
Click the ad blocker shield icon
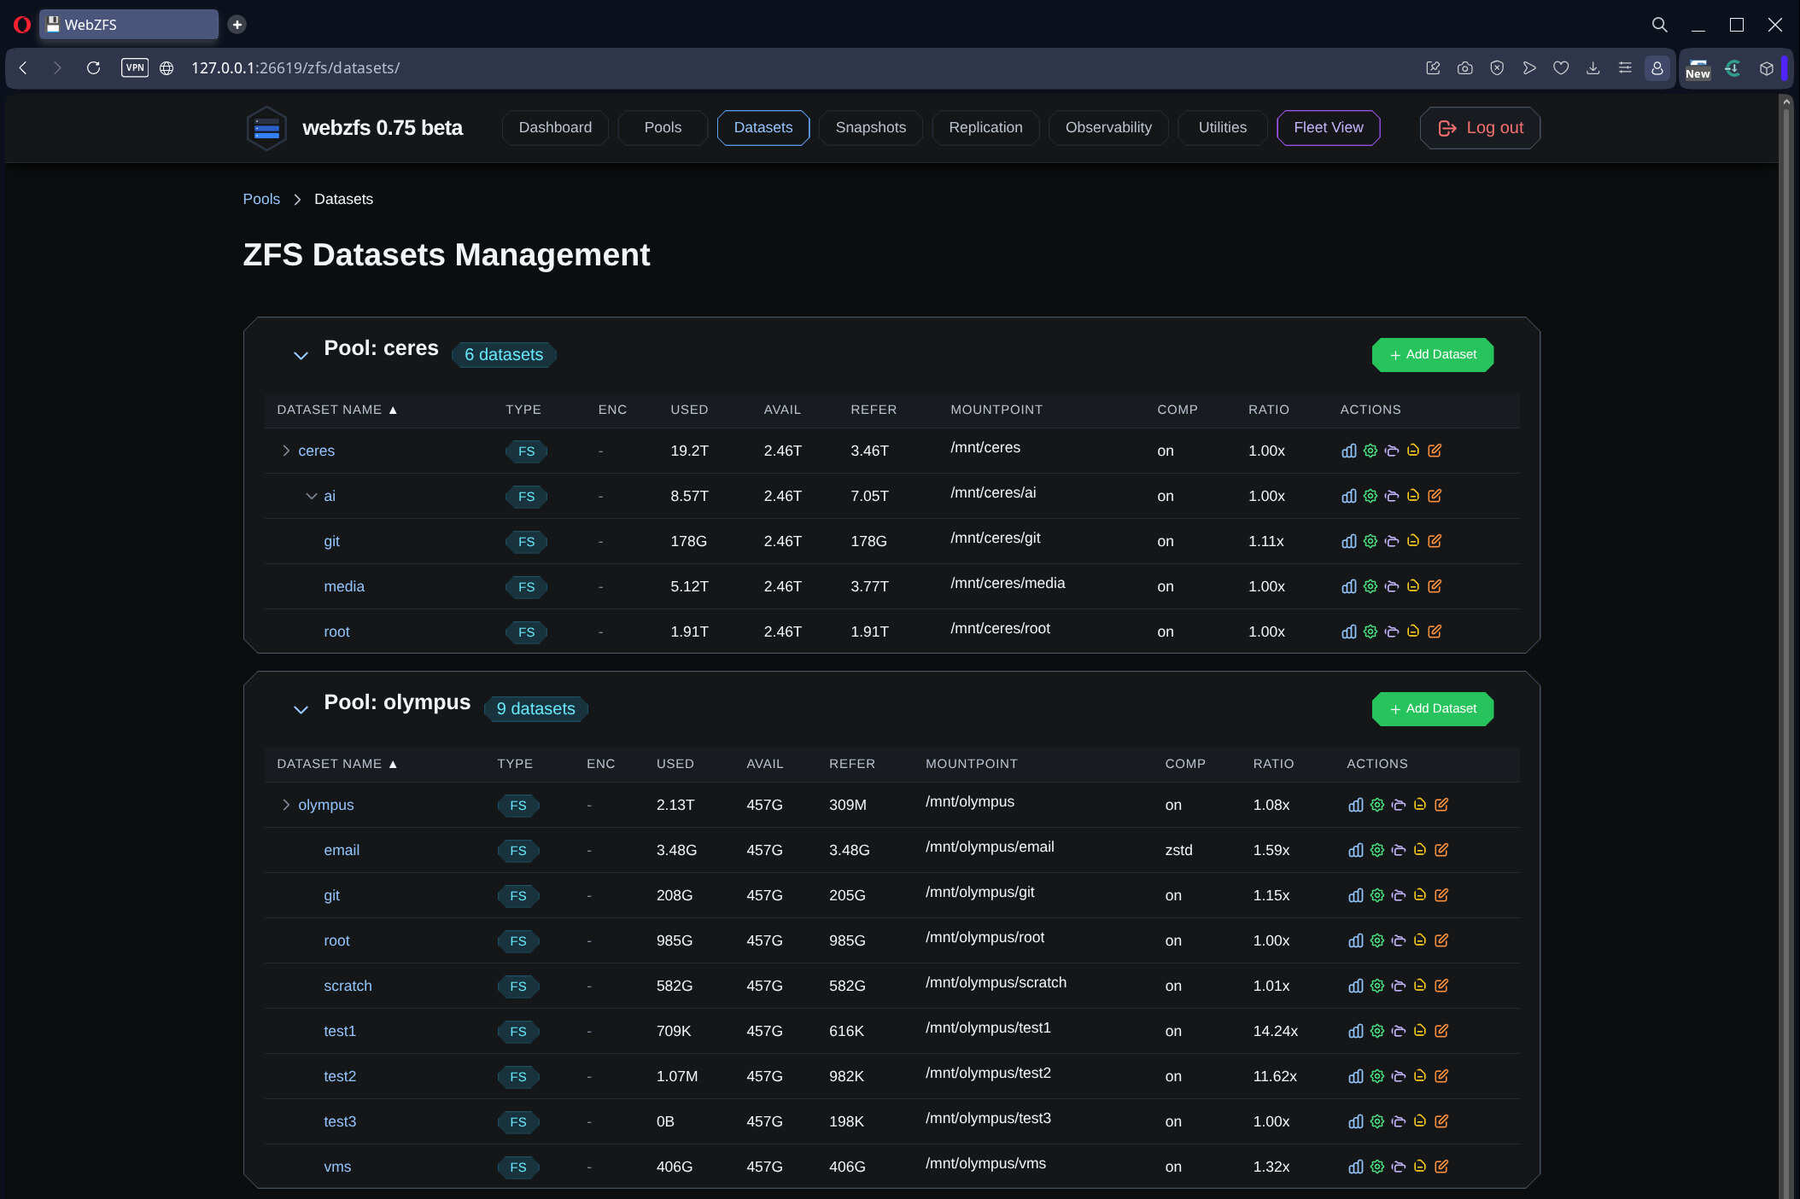coord(1497,68)
